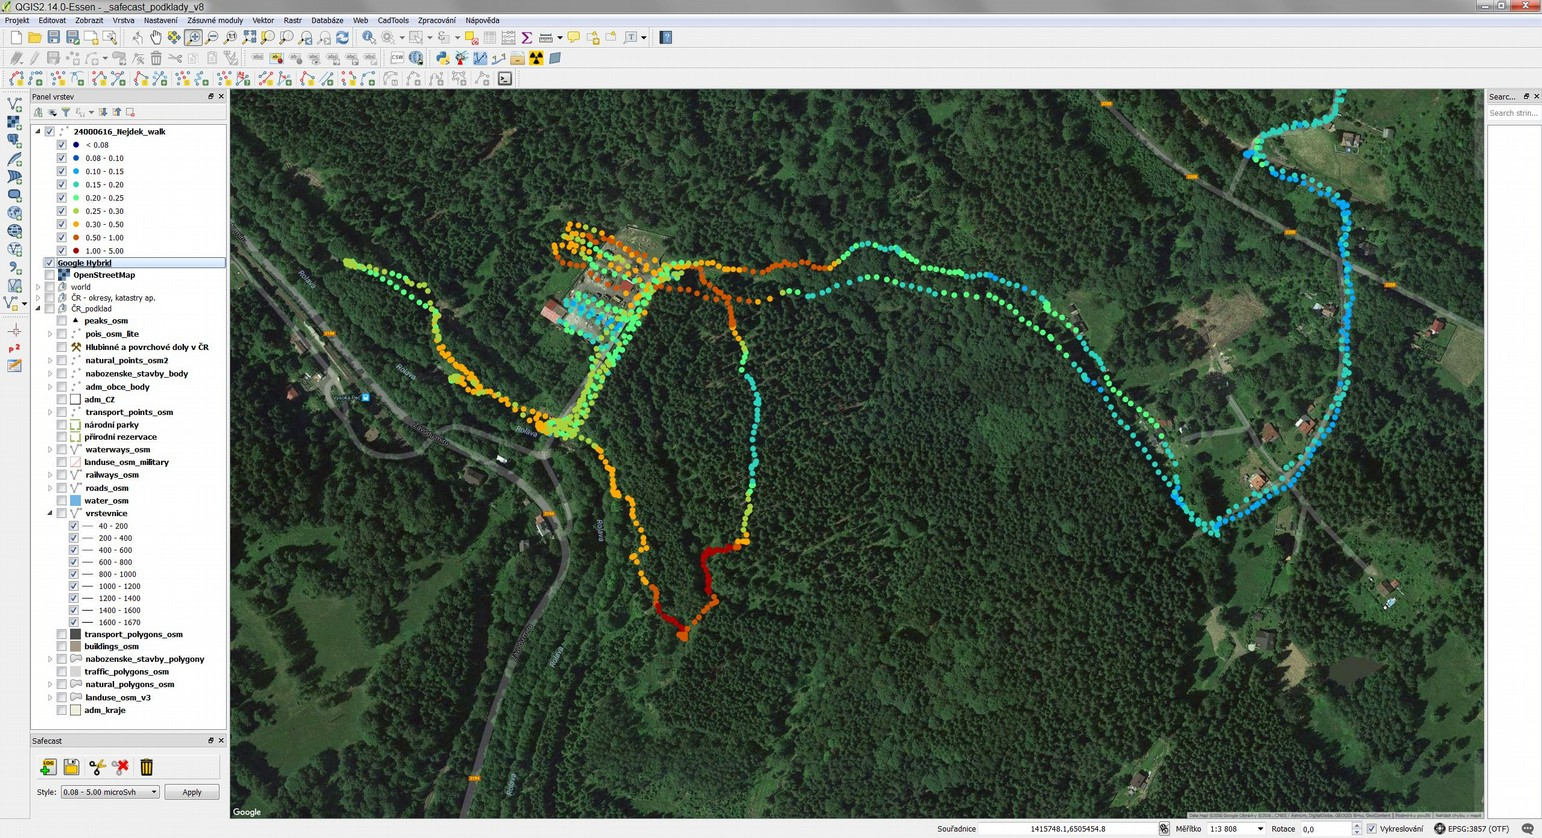Image resolution: width=1542 pixels, height=838 pixels.
Task: Click the Delete Selected trash icon in editing toolbar
Action: click(x=156, y=58)
